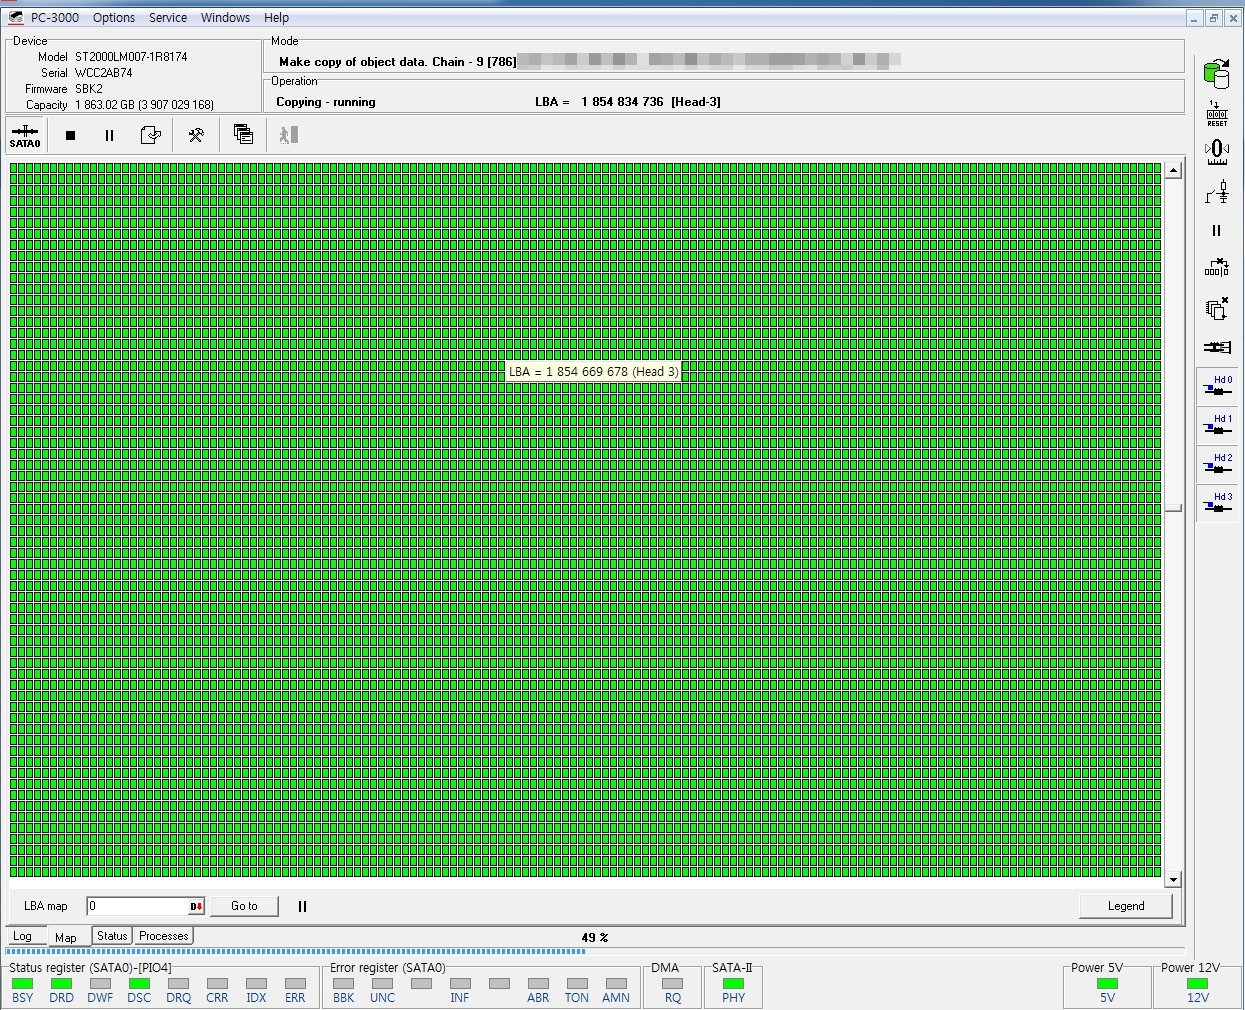Click the INF error register indicator
Image resolution: width=1245 pixels, height=1010 pixels.
(x=460, y=984)
